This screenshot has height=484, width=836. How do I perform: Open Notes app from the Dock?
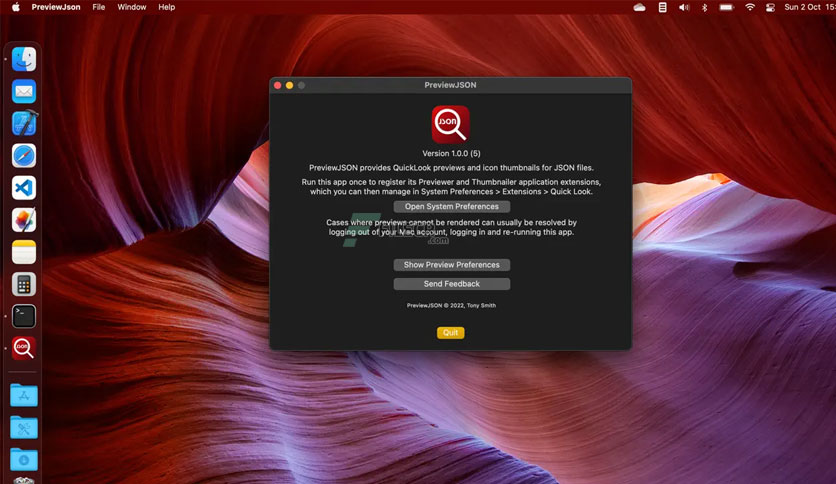click(24, 252)
